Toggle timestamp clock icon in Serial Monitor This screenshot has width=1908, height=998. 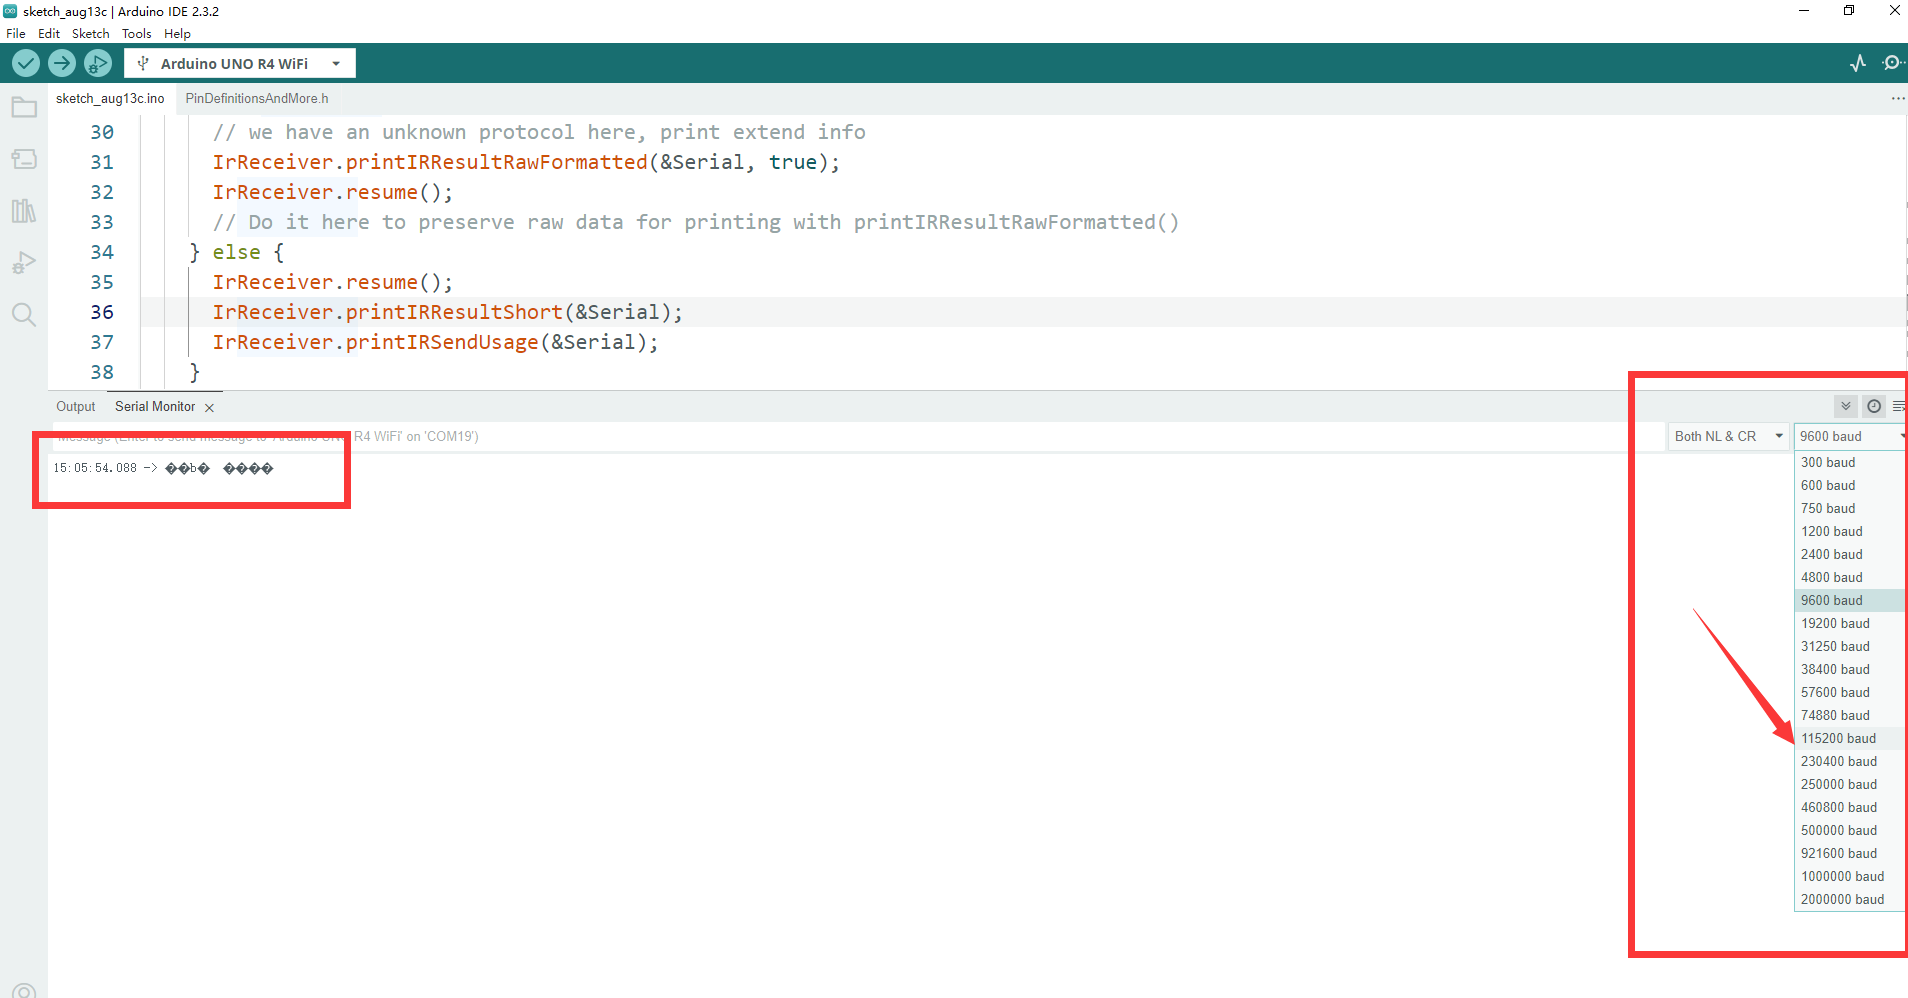[1874, 406]
